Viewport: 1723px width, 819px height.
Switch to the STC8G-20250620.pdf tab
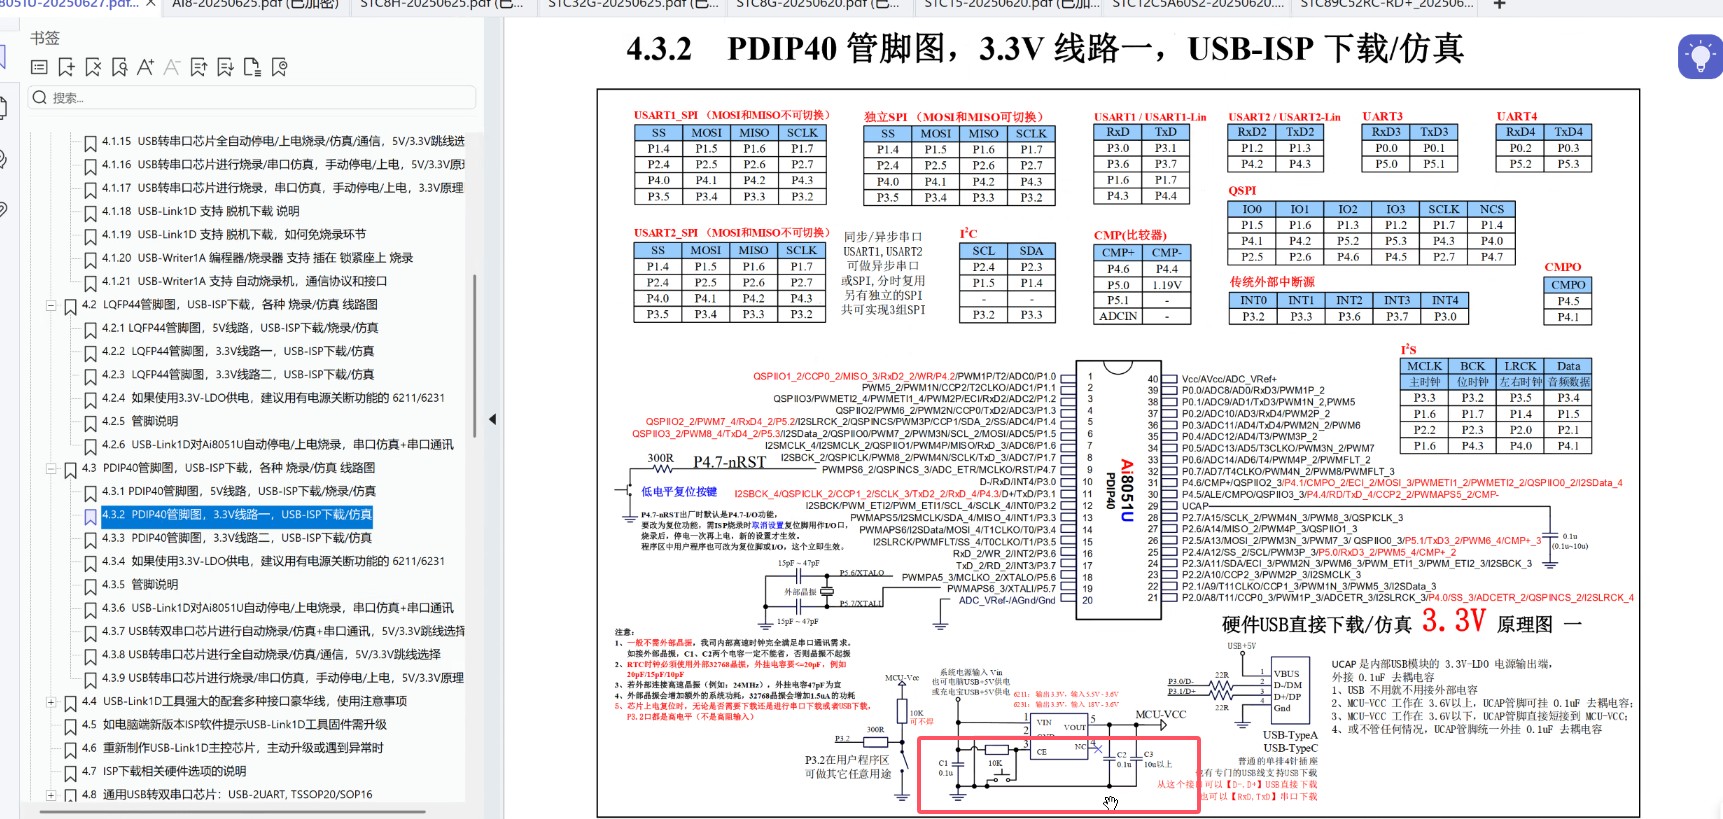[819, 5]
